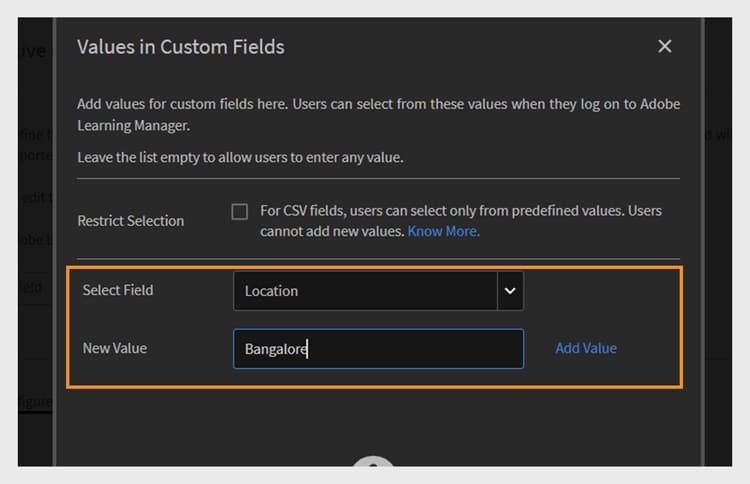Focus the New Value text input
Image resolution: width=750 pixels, height=484 pixels.
tap(400, 349)
